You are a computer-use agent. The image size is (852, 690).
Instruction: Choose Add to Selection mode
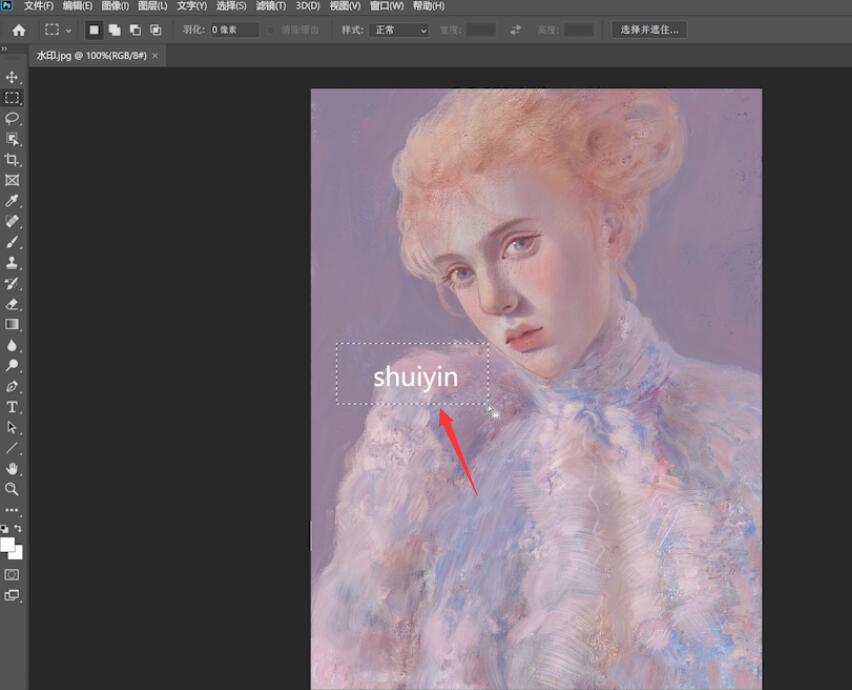coord(114,30)
